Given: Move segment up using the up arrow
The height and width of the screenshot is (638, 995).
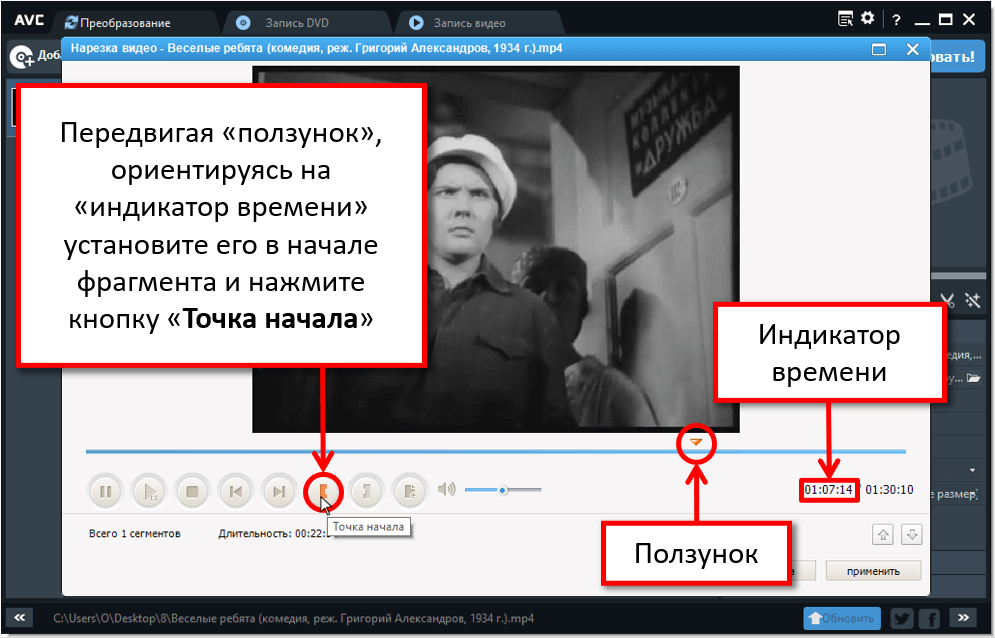Looking at the screenshot, I should 883,535.
